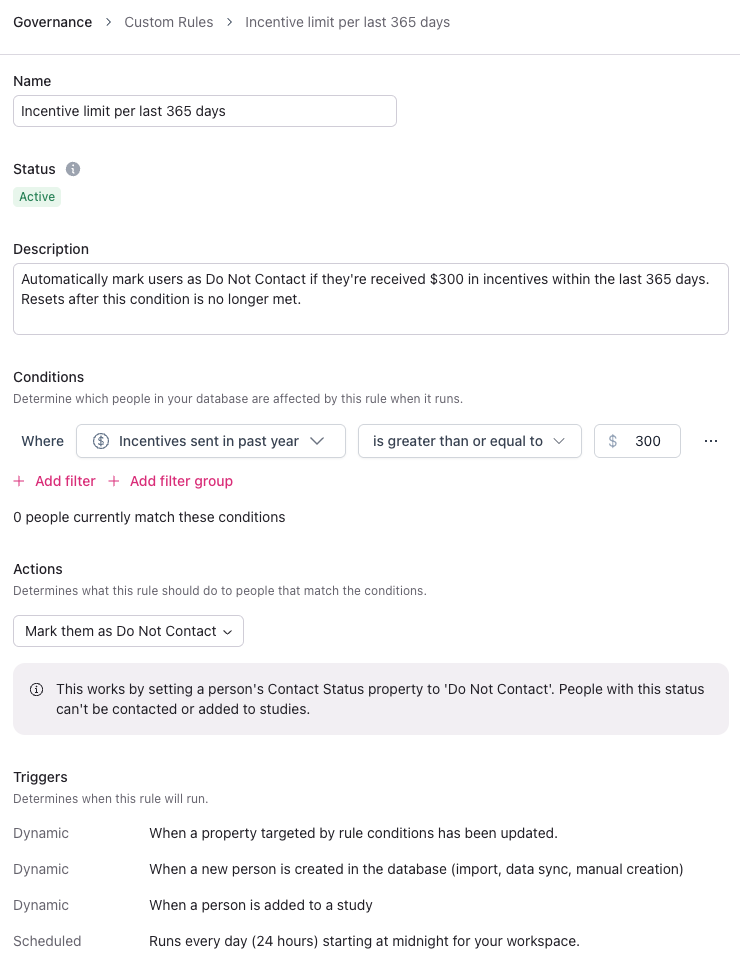Image resolution: width=740 pixels, height=960 pixels.
Task: Click the rule Name input field
Action: click(205, 111)
